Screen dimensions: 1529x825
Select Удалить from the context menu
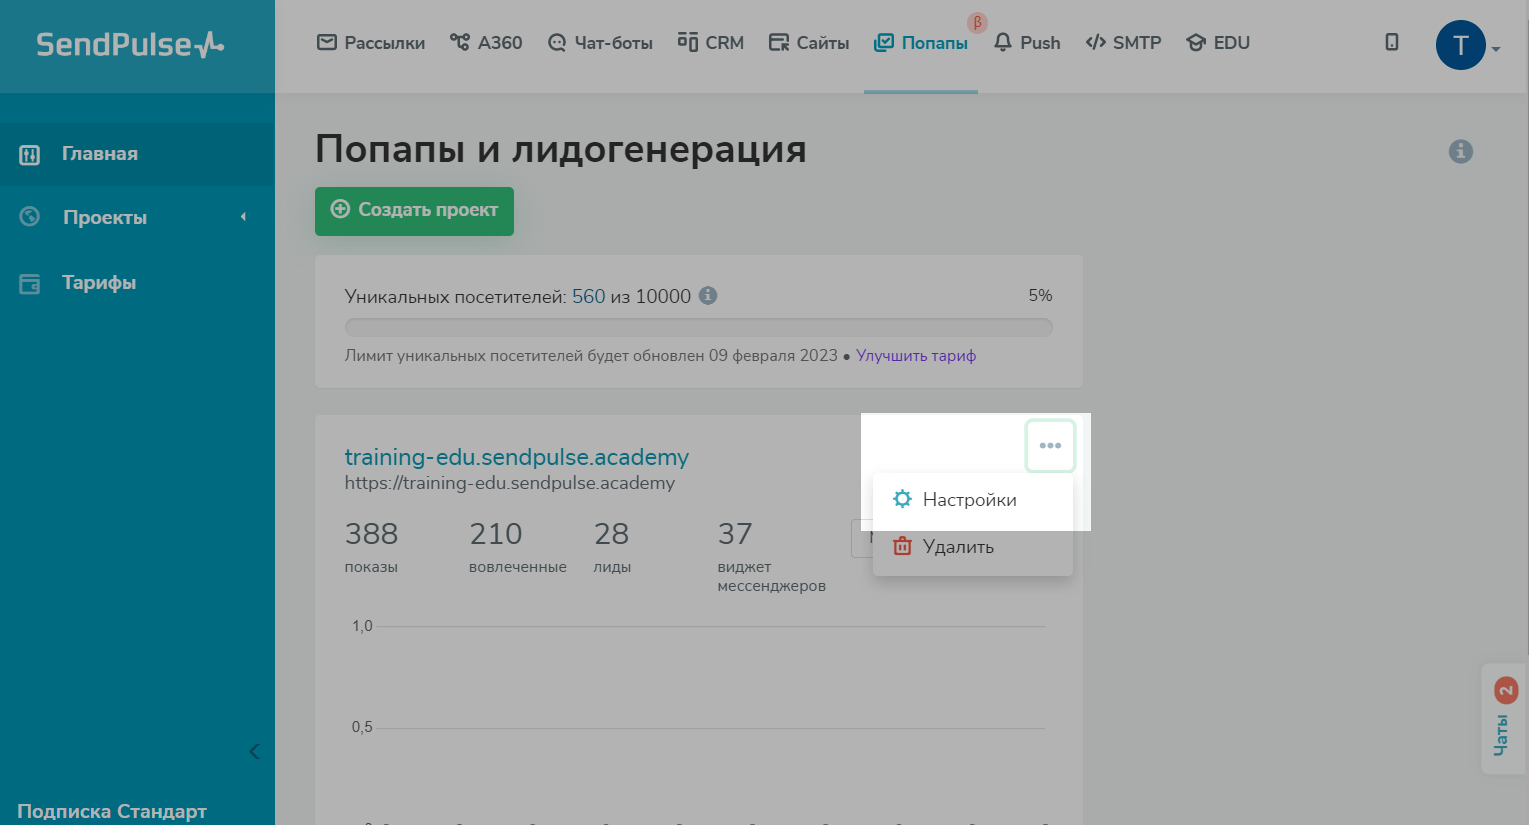(x=957, y=547)
